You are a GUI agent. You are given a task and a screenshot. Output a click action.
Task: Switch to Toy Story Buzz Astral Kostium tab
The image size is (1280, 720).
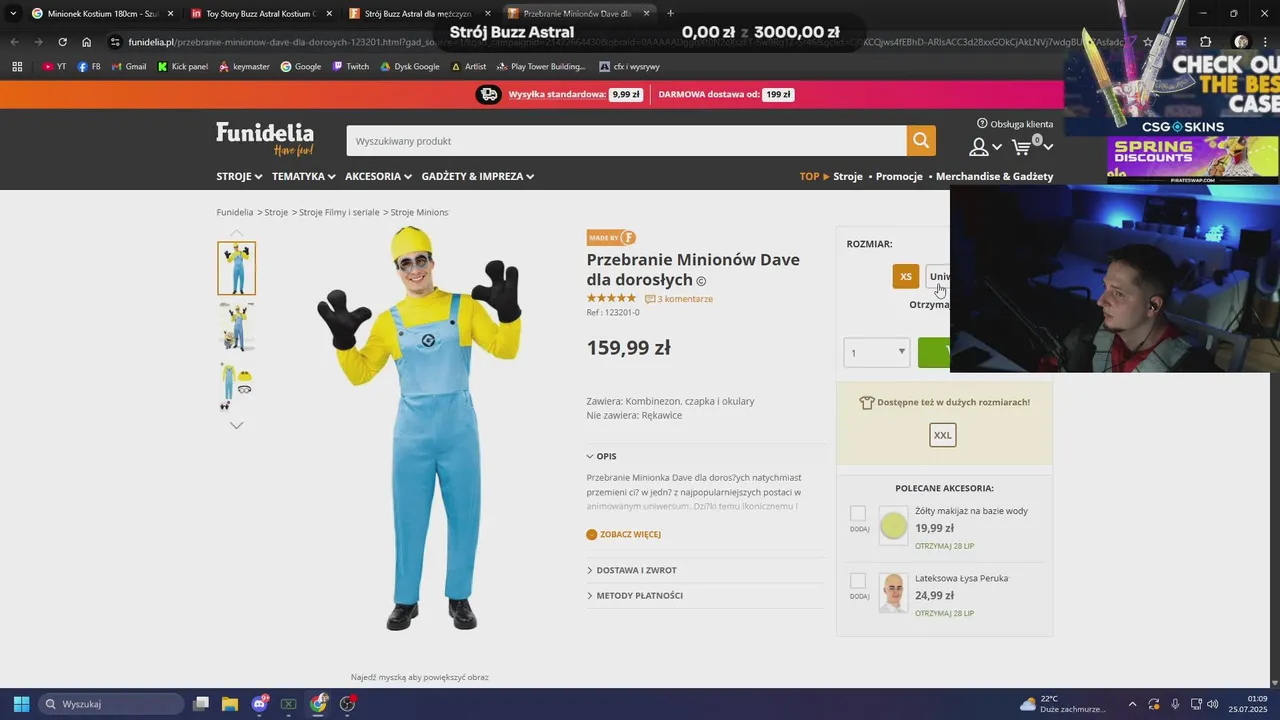261,13
